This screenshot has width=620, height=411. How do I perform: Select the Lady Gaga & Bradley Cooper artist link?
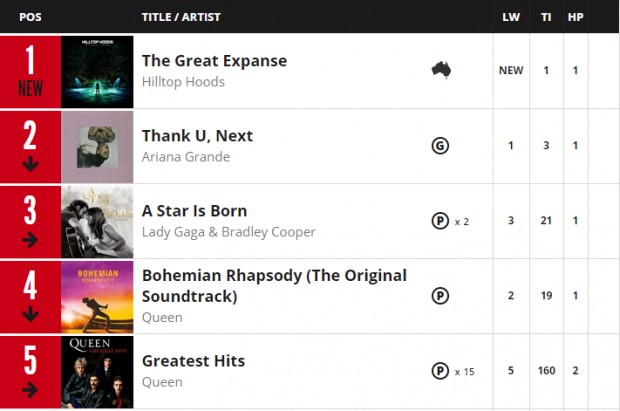(229, 232)
